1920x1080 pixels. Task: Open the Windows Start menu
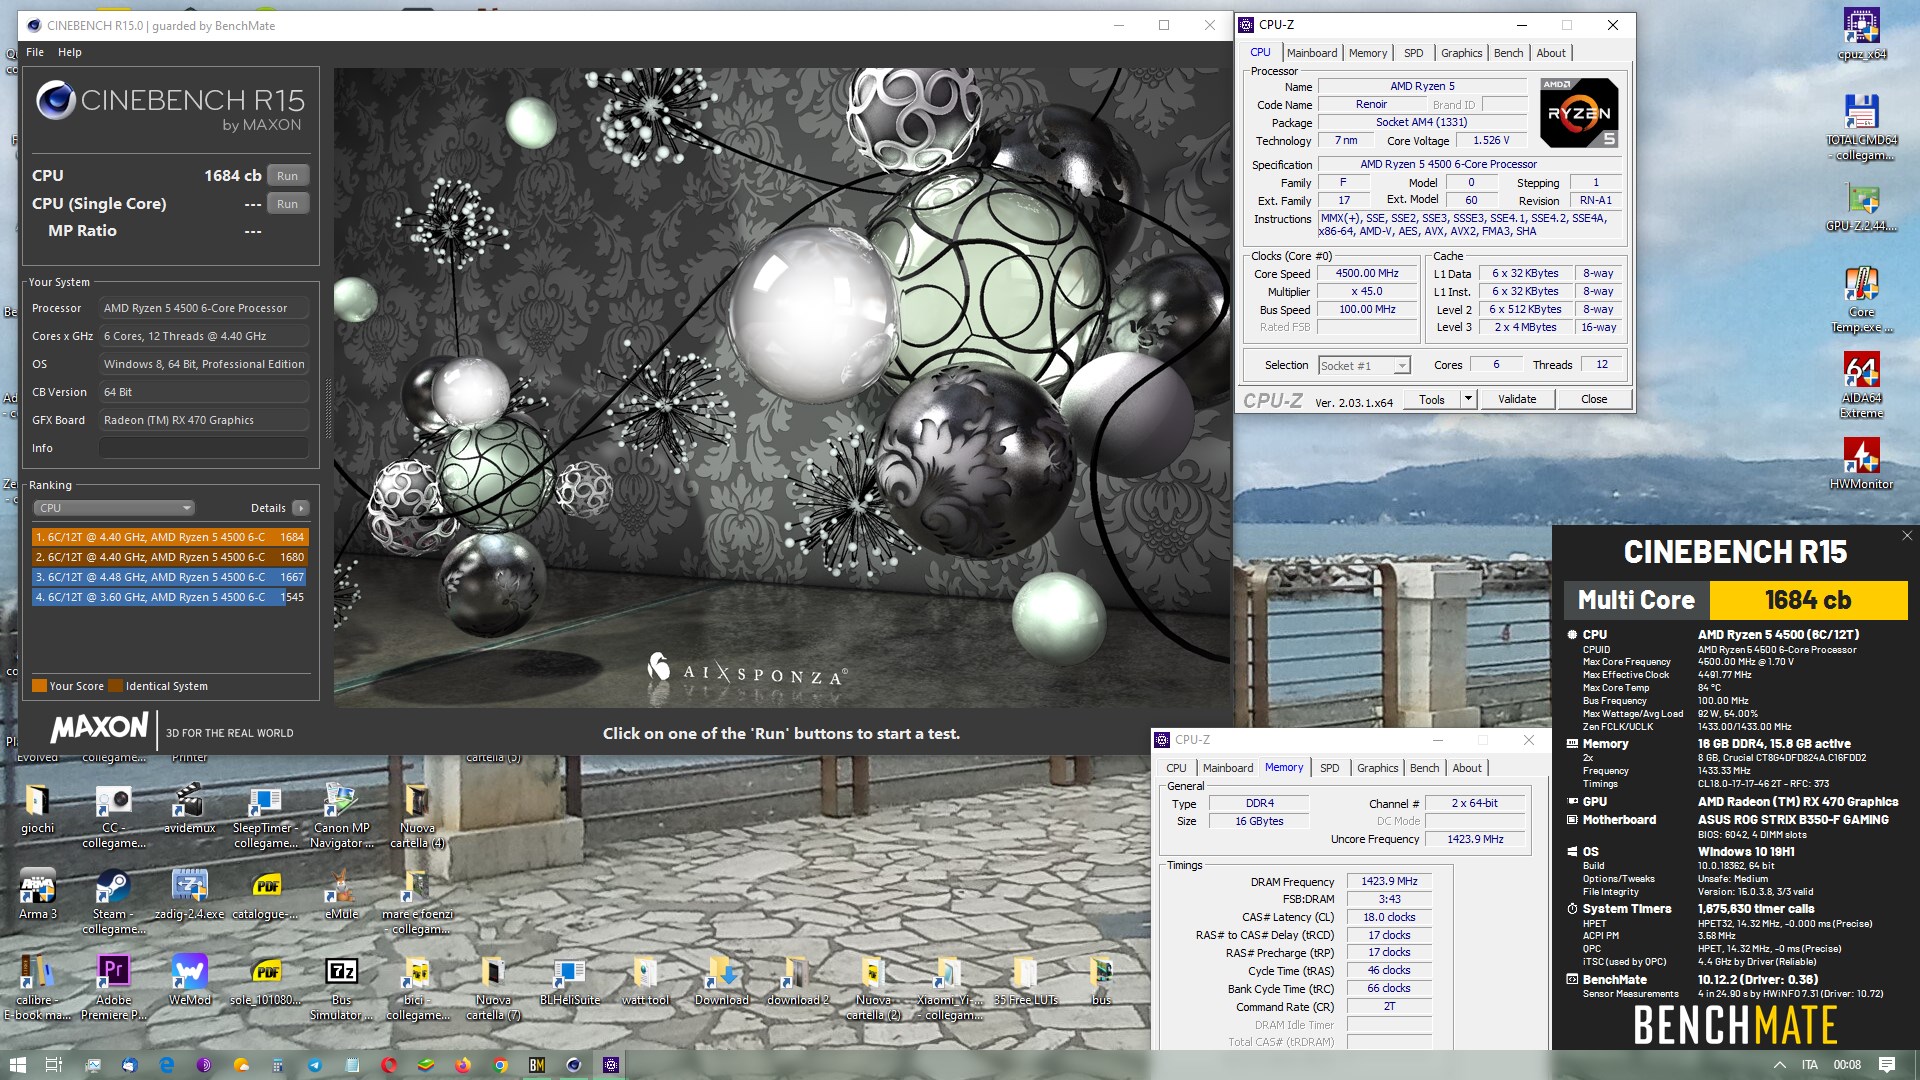pyautogui.click(x=17, y=1065)
